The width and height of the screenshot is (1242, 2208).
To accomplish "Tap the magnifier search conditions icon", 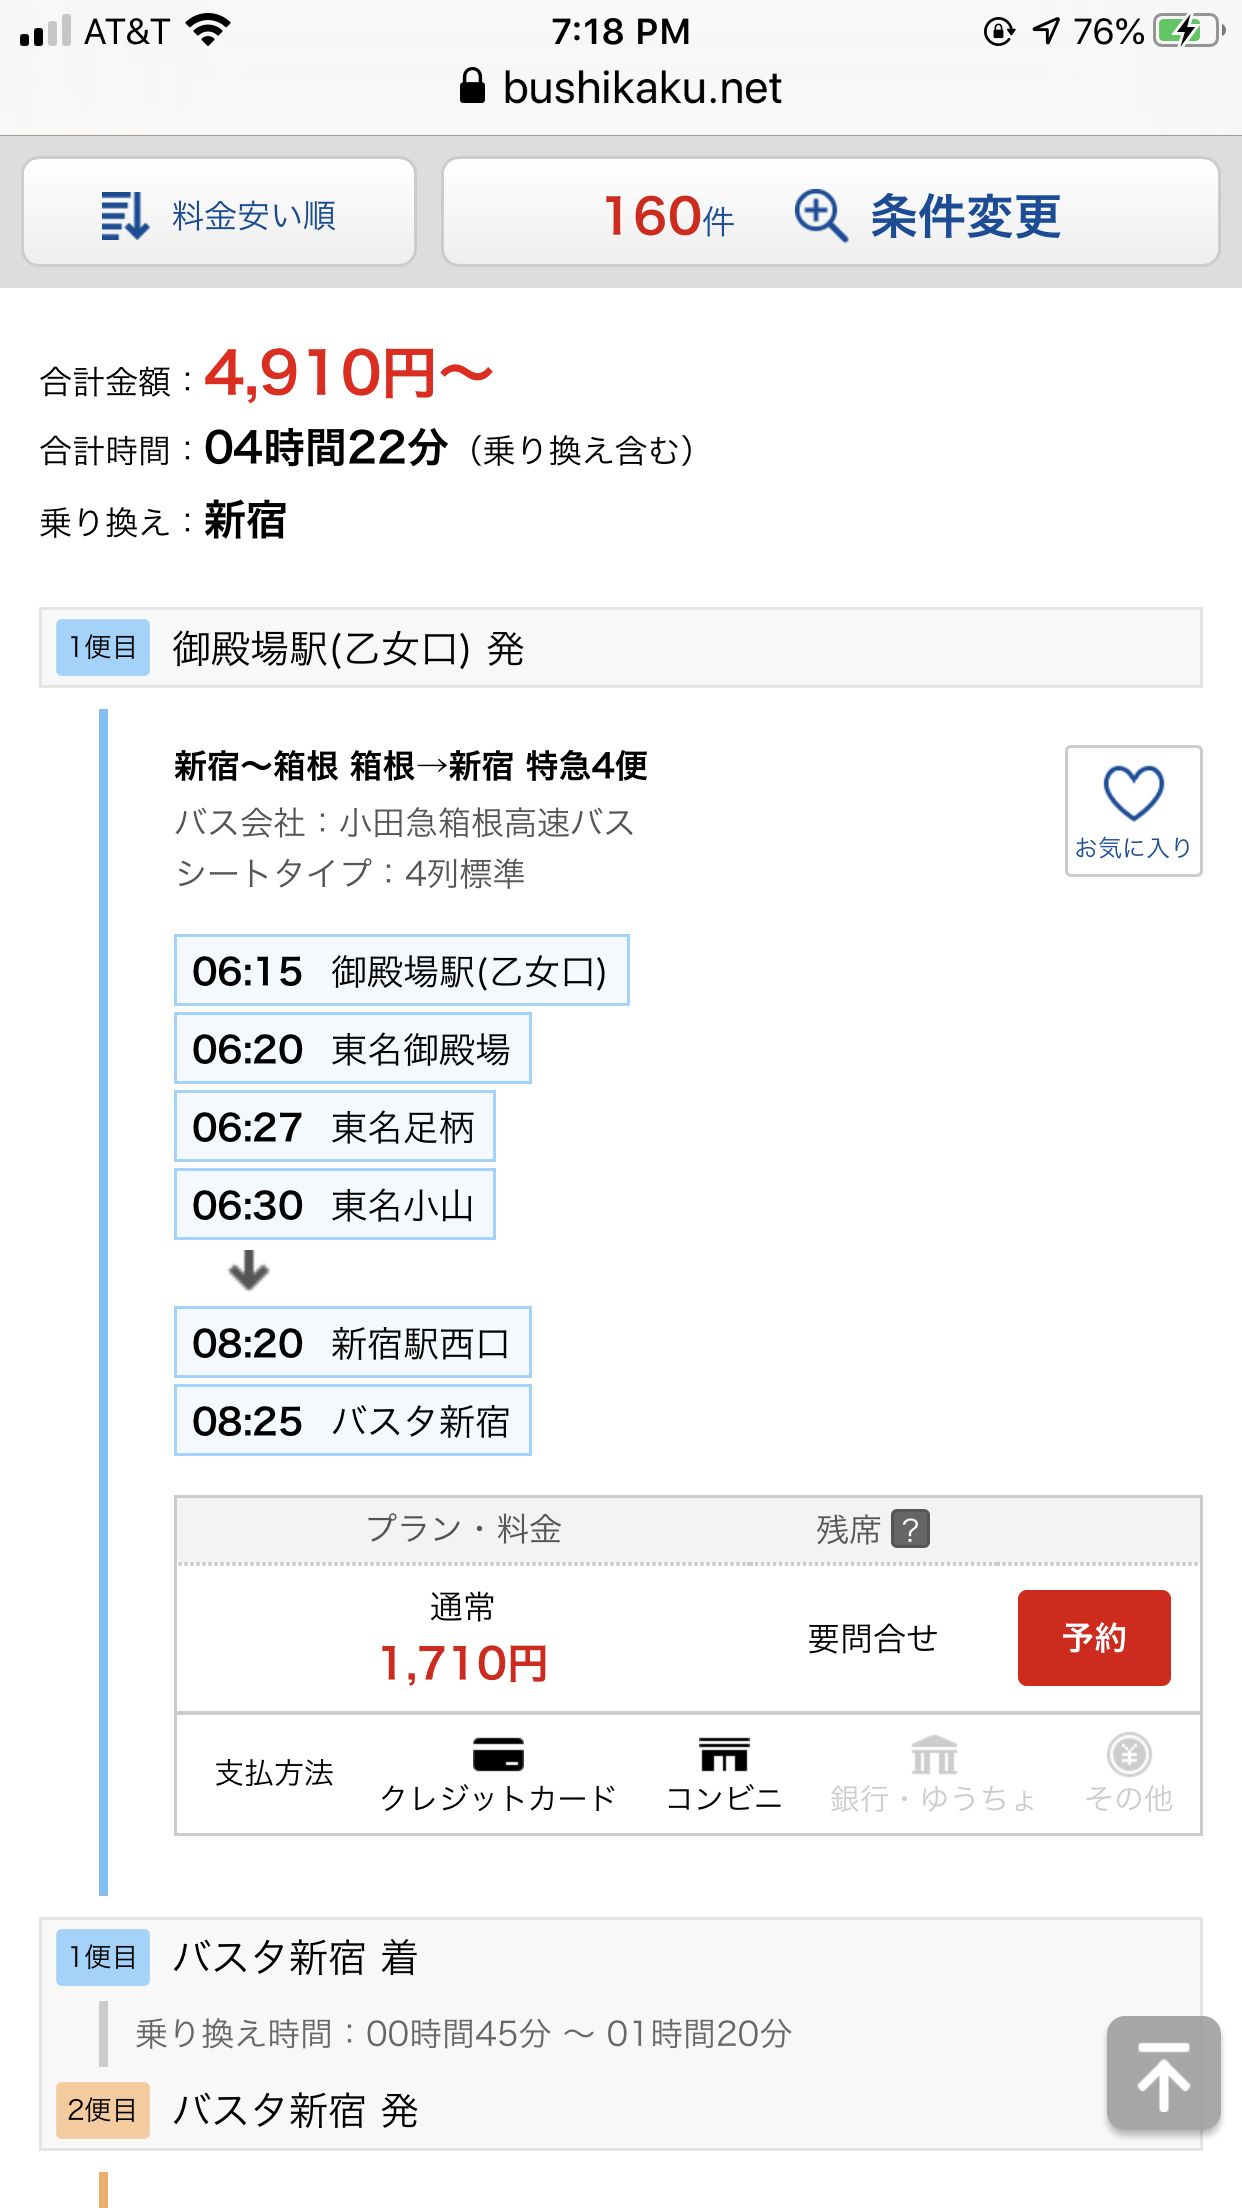I will click(821, 215).
